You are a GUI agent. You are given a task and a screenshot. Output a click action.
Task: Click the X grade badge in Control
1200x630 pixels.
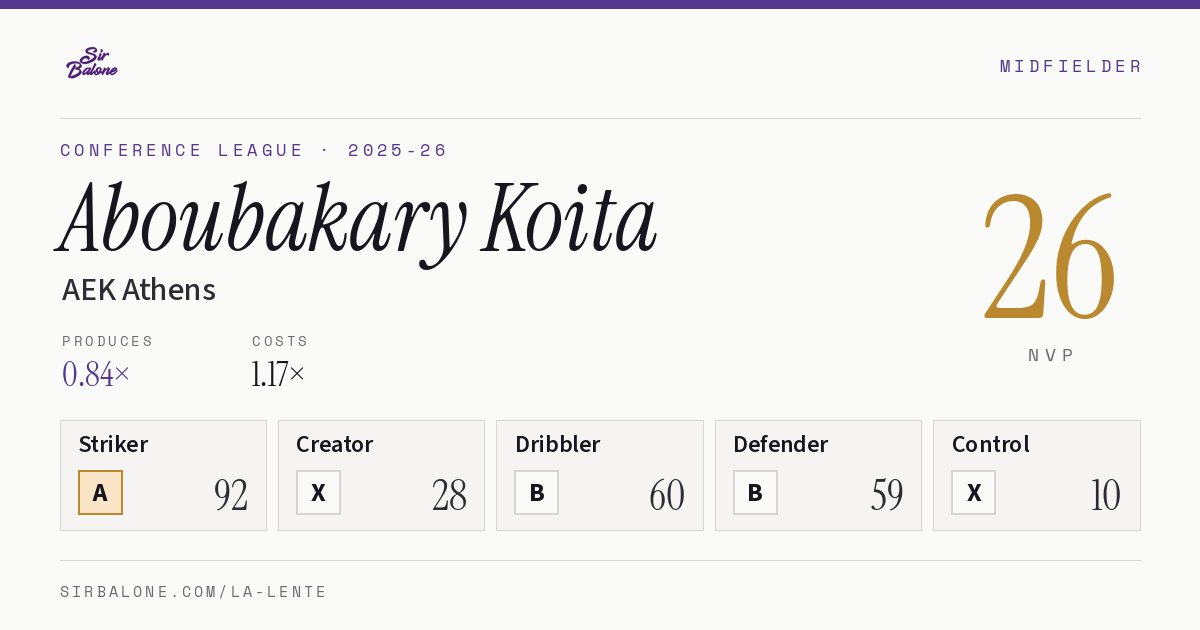[973, 493]
